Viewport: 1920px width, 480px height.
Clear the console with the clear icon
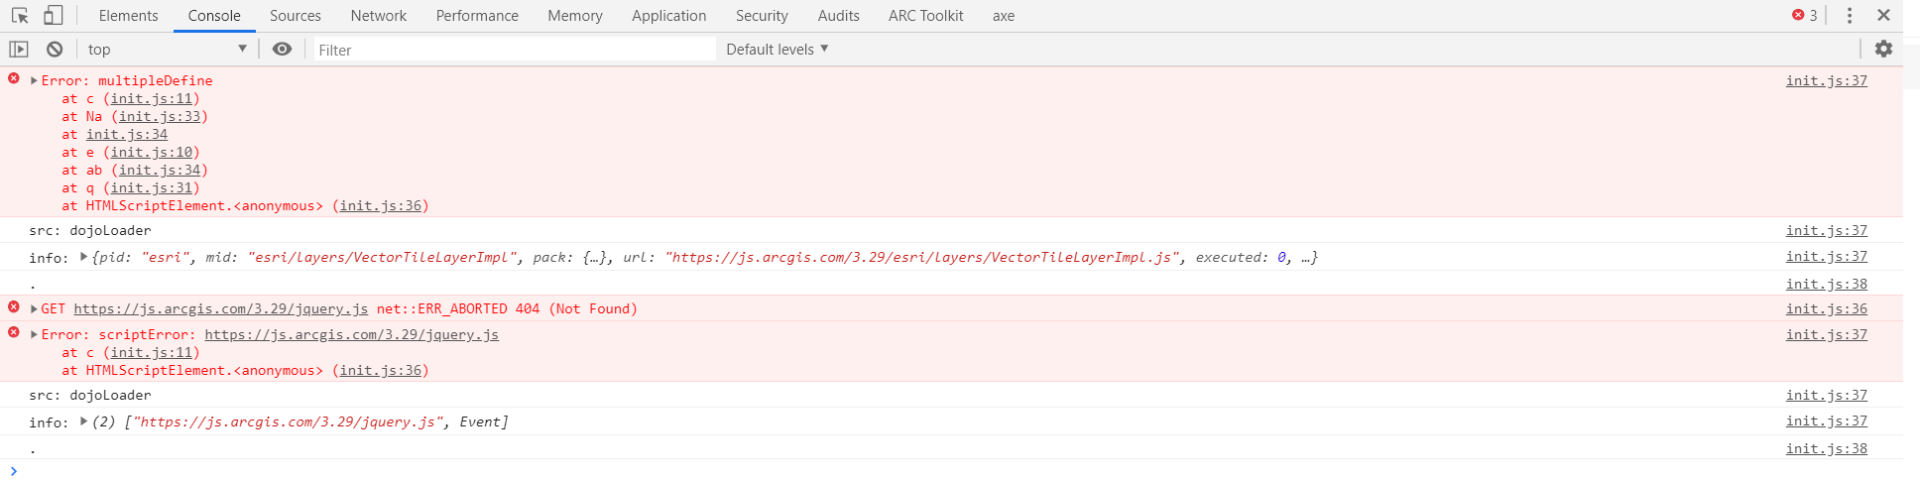[x=55, y=49]
